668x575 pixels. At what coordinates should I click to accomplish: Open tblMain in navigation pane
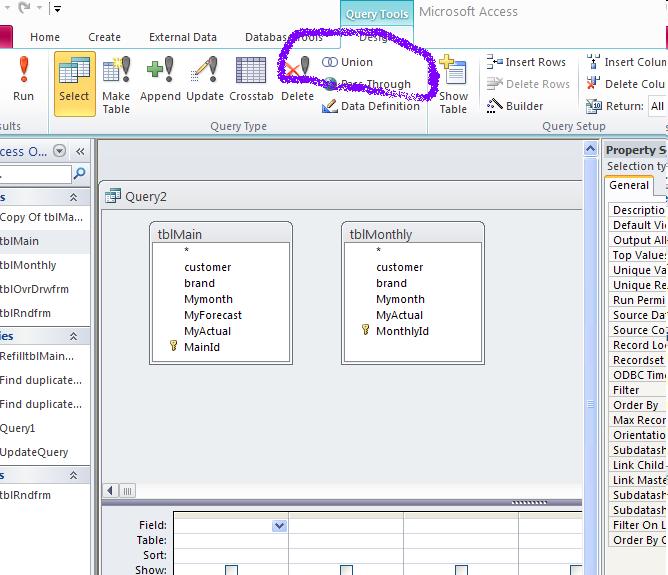pyautogui.click(x=44, y=241)
